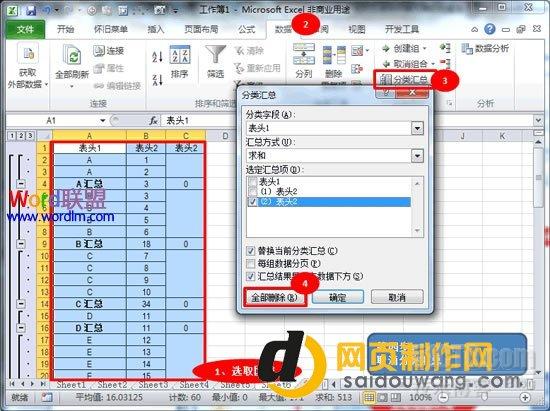The width and height of the screenshot is (550, 411).
Task: Open the custom Sort dialog
Action: click(180, 62)
